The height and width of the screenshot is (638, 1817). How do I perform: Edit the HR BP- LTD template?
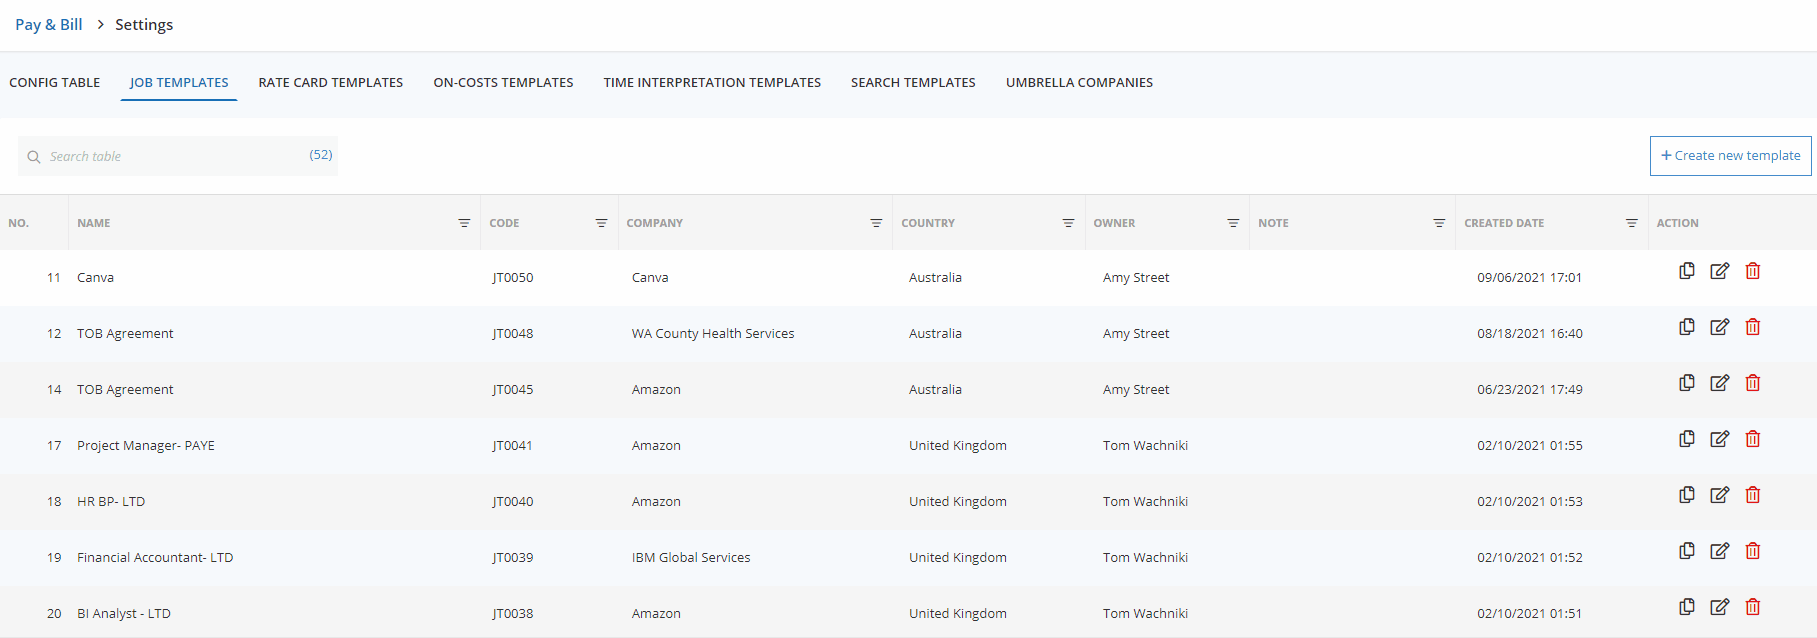click(x=1719, y=495)
